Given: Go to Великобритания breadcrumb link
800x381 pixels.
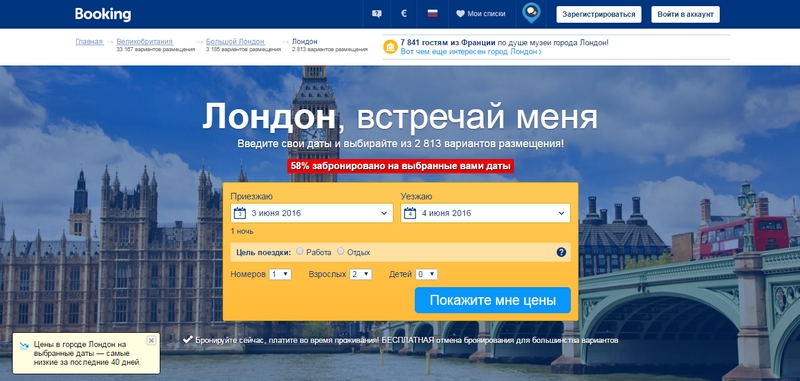Looking at the screenshot, I should pyautogui.click(x=145, y=41).
